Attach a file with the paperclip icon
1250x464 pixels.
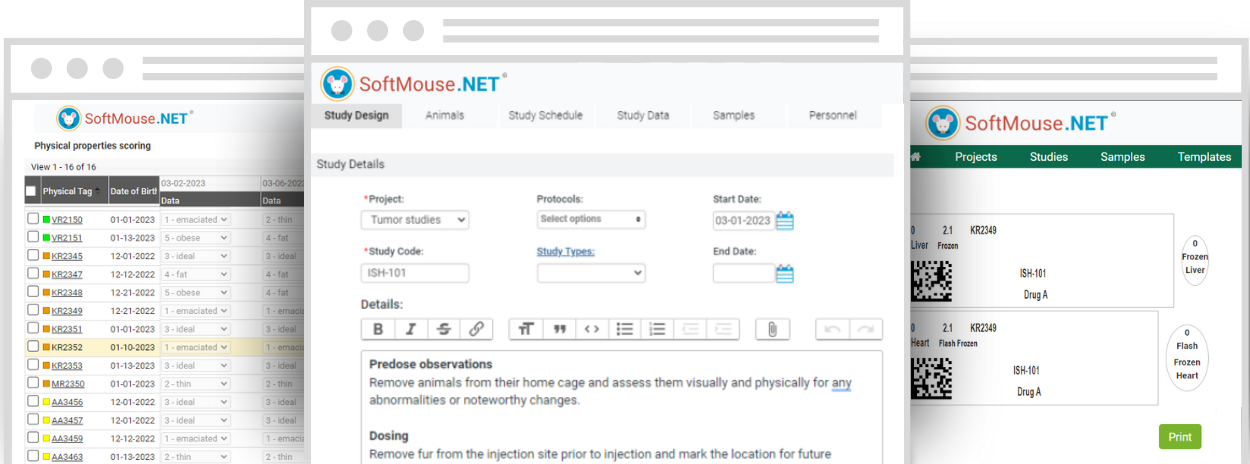pos(773,329)
